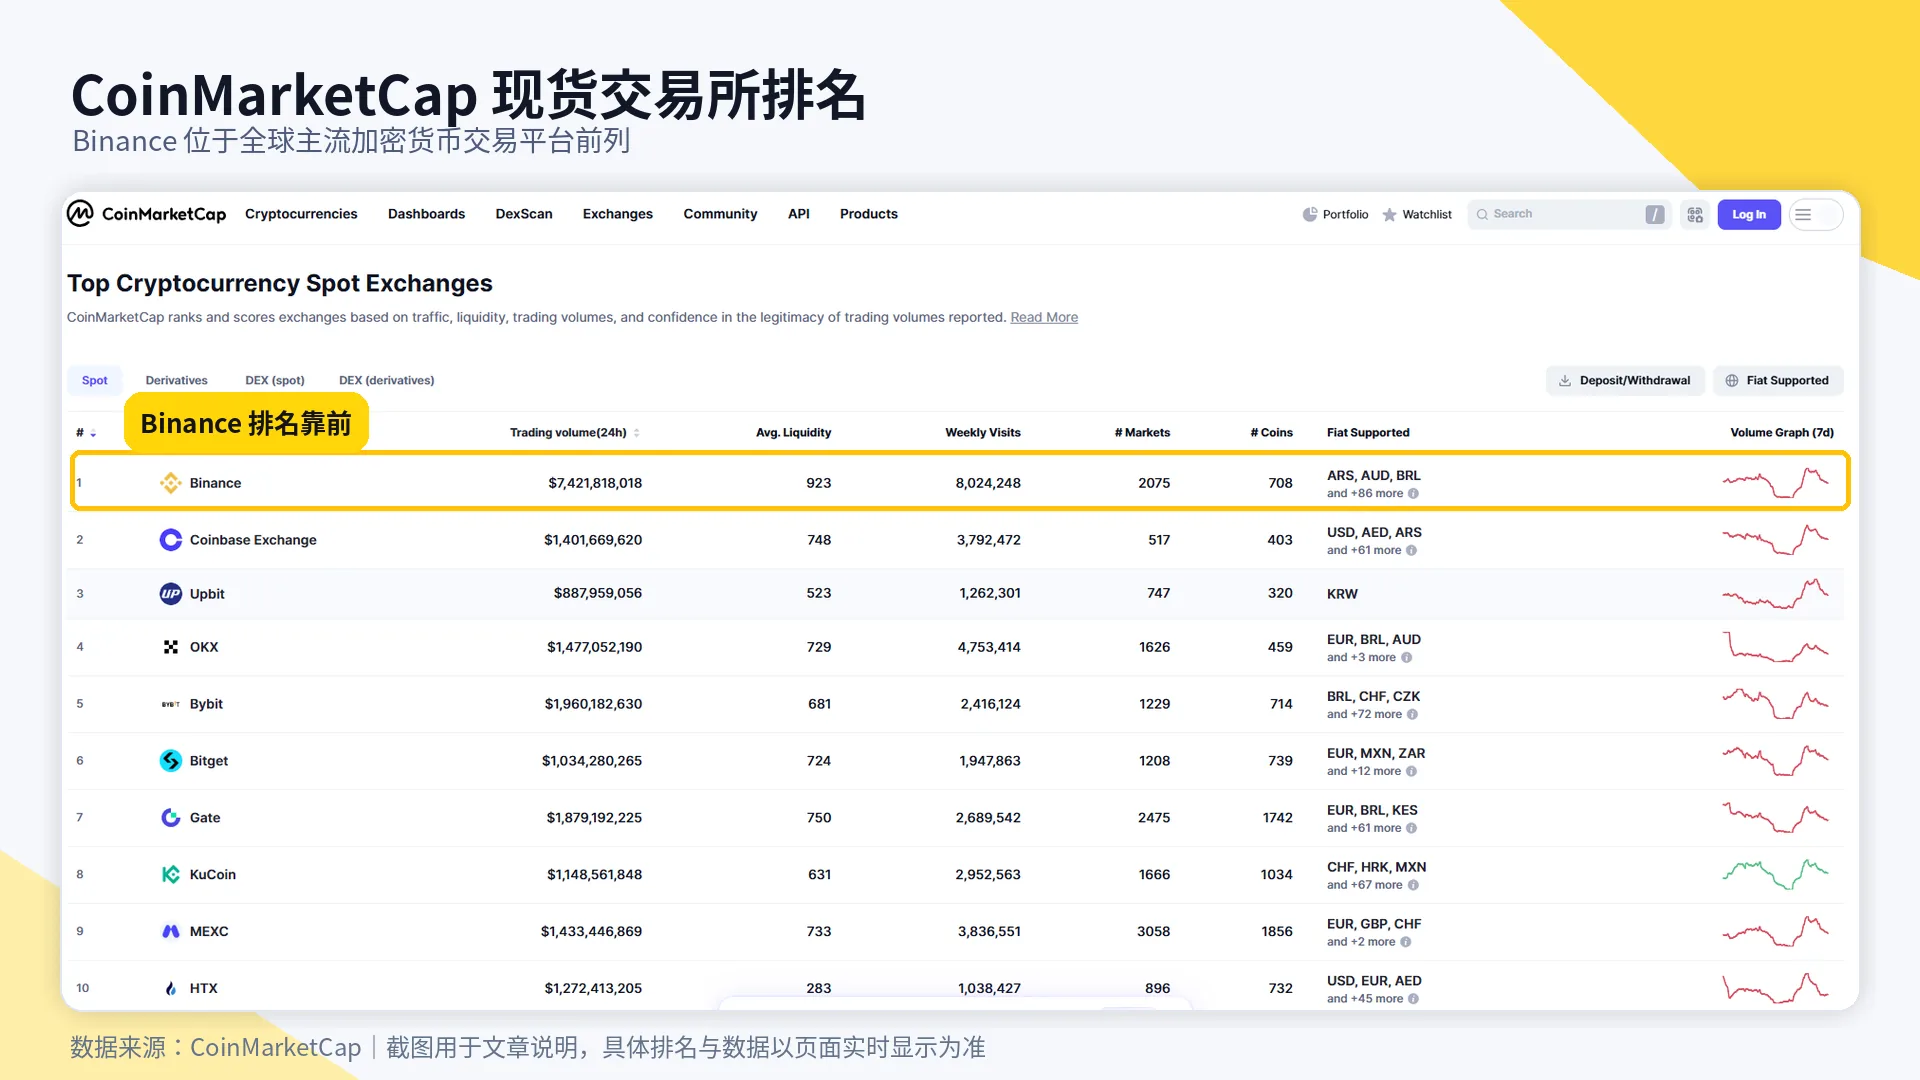Click the slash shortcut key badge

[1655, 214]
